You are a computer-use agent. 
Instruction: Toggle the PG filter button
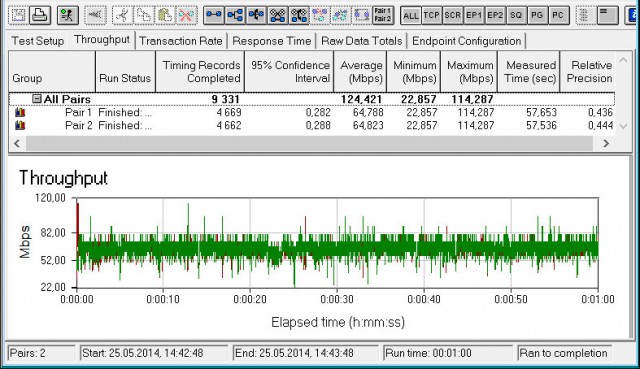(x=538, y=16)
